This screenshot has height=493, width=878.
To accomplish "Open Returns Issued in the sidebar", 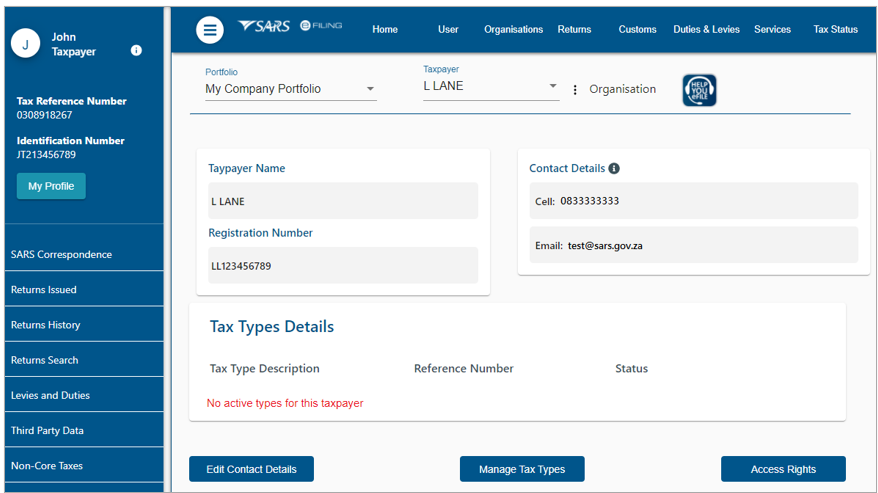I will (x=84, y=290).
